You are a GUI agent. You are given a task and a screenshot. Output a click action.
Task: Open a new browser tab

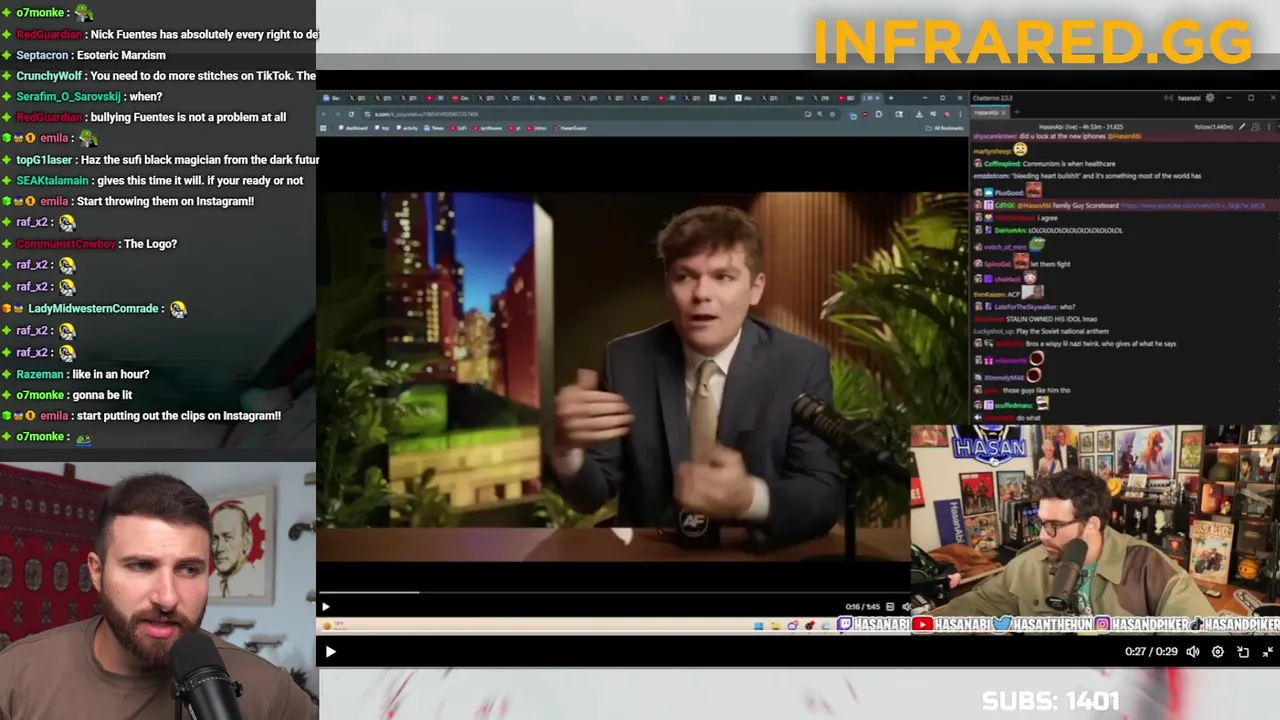[891, 98]
